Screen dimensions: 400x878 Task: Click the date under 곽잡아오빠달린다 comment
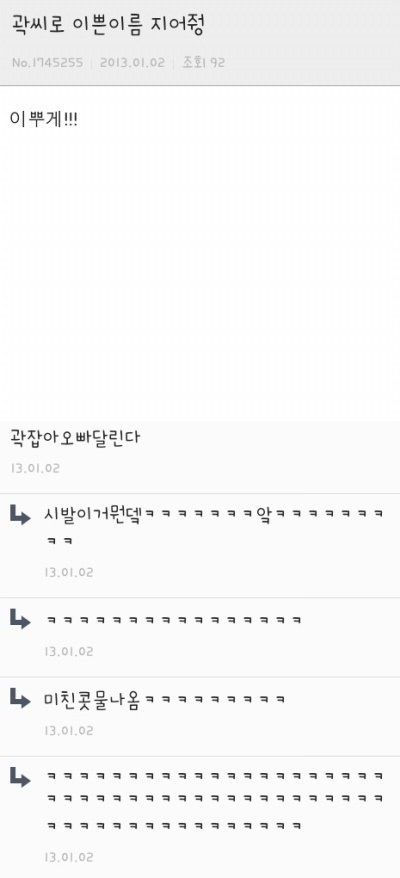[x=35, y=469]
